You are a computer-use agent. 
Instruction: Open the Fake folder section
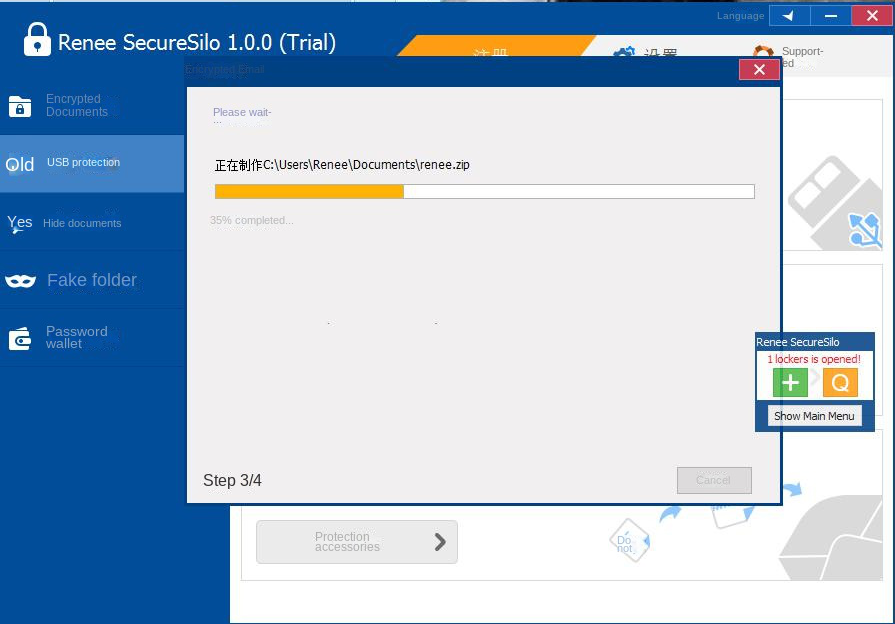(x=92, y=281)
